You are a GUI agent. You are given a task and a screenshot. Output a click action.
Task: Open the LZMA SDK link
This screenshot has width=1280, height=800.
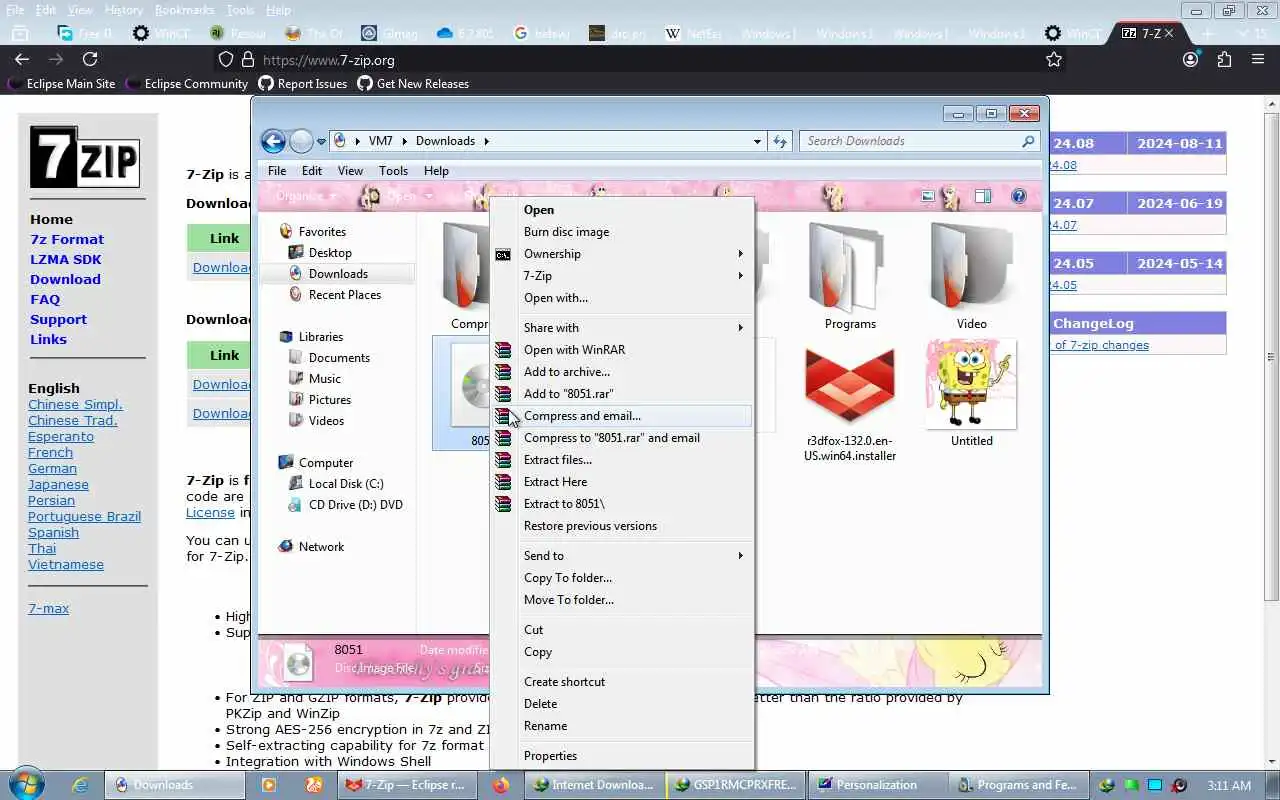65,259
